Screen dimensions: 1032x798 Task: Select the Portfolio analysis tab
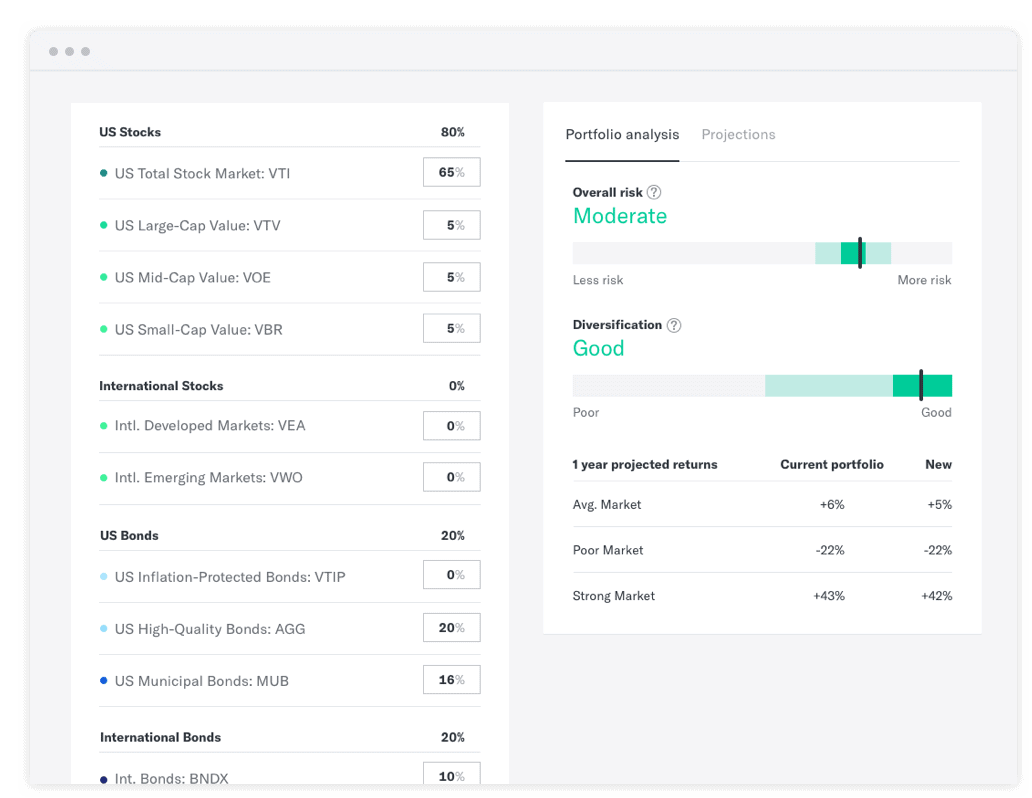pyautogui.click(x=622, y=134)
